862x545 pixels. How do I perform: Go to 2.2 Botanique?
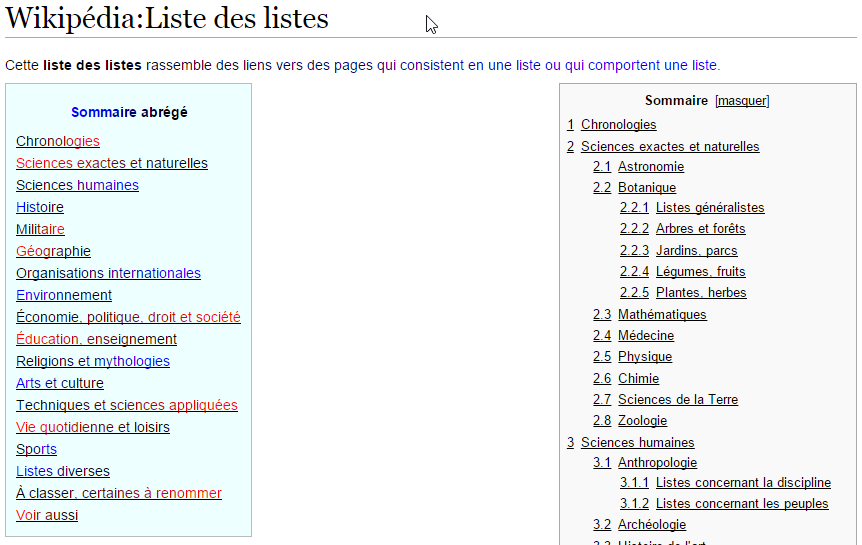(x=634, y=188)
